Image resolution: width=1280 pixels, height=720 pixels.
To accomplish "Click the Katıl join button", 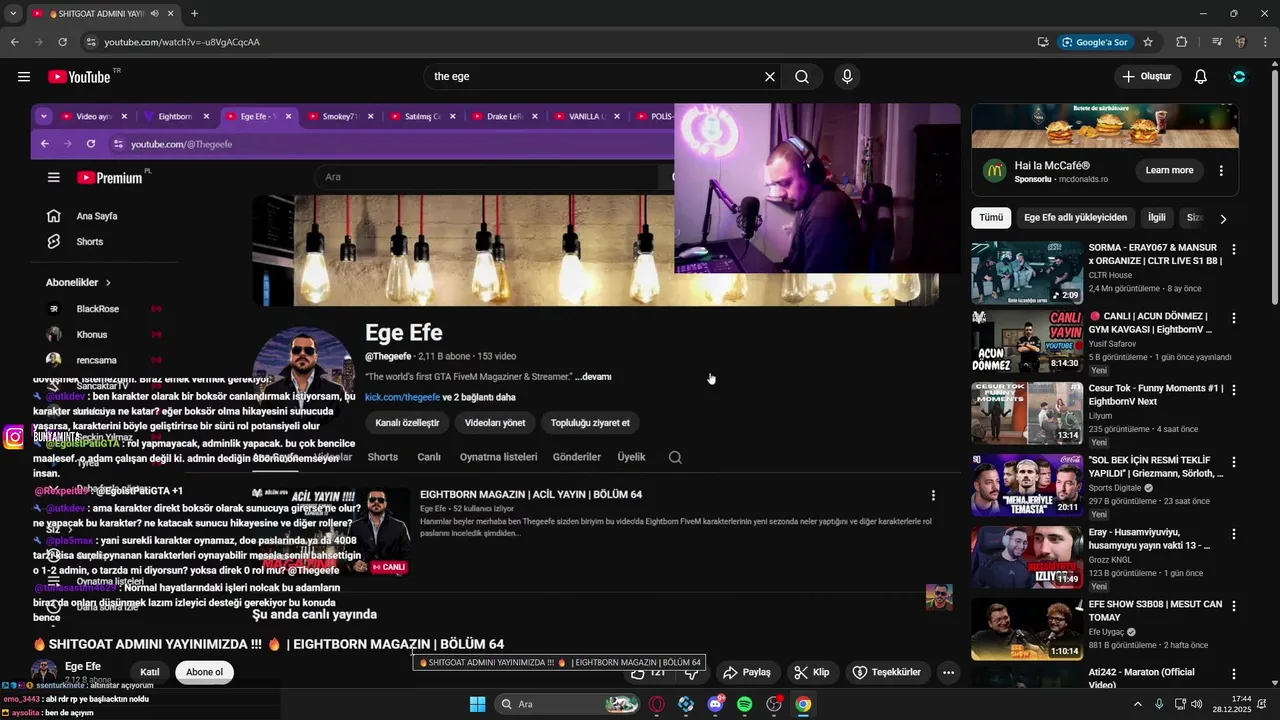I will (150, 672).
